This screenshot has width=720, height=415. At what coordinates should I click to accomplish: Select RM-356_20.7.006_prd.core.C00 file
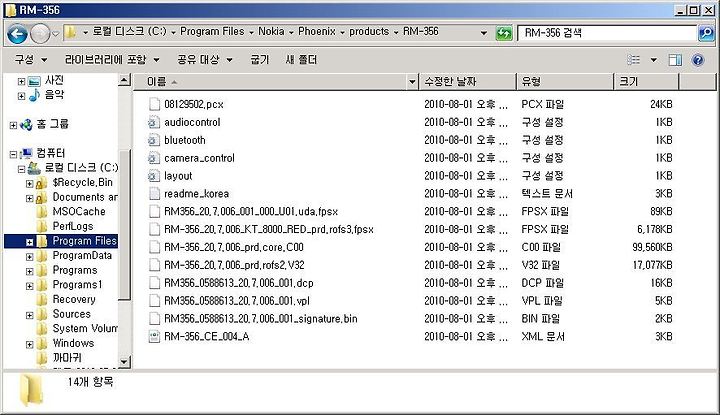[234, 247]
